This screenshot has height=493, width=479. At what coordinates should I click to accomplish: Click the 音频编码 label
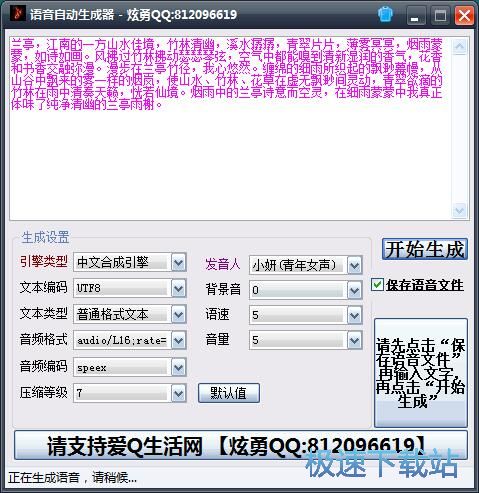(44, 366)
